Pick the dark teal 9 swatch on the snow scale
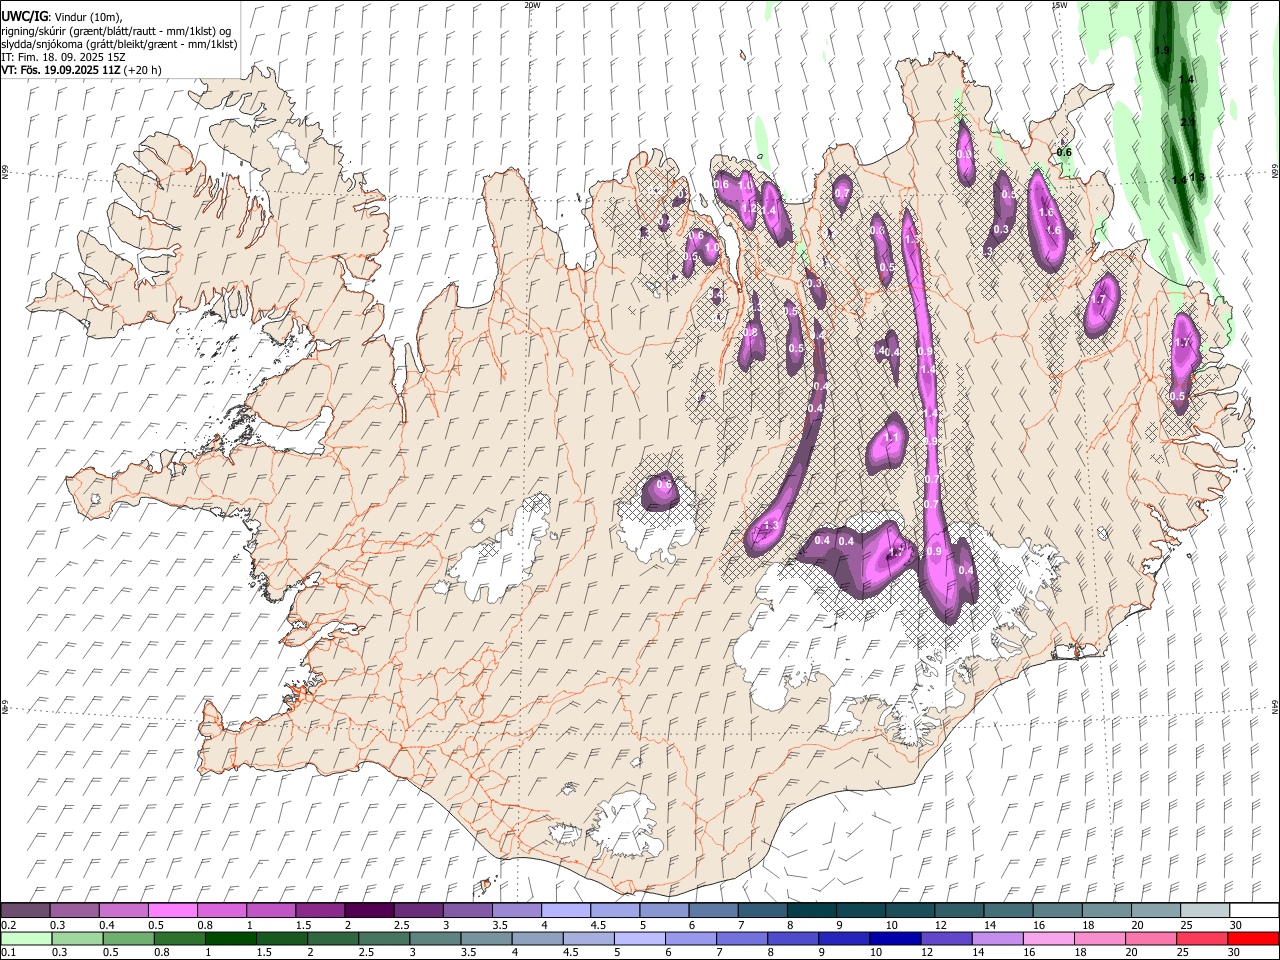 (861, 910)
